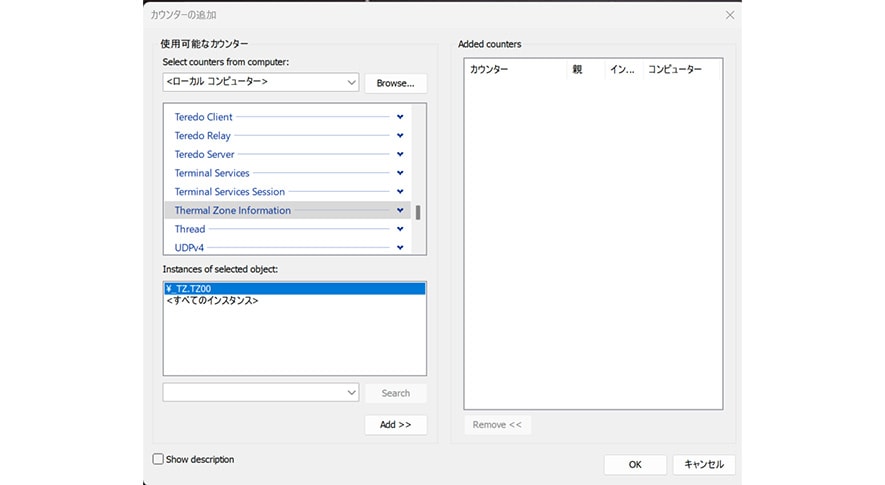Image resolution: width=885 pixels, height=485 pixels.
Task: Enable the Show description checkbox
Action: 158,460
